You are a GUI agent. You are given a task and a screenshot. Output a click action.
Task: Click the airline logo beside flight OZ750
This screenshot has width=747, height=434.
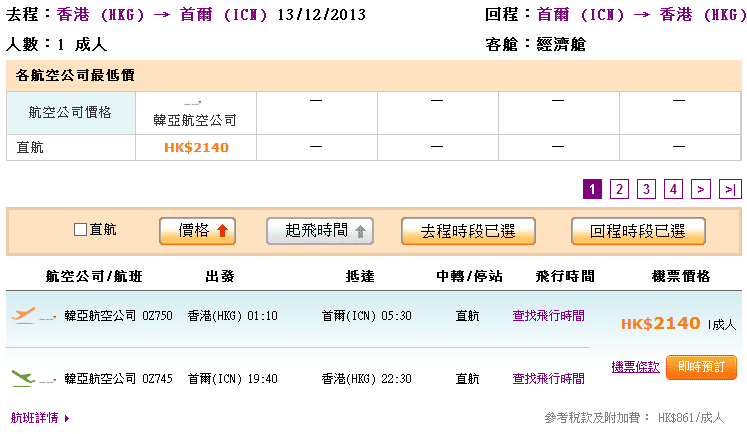(49, 316)
